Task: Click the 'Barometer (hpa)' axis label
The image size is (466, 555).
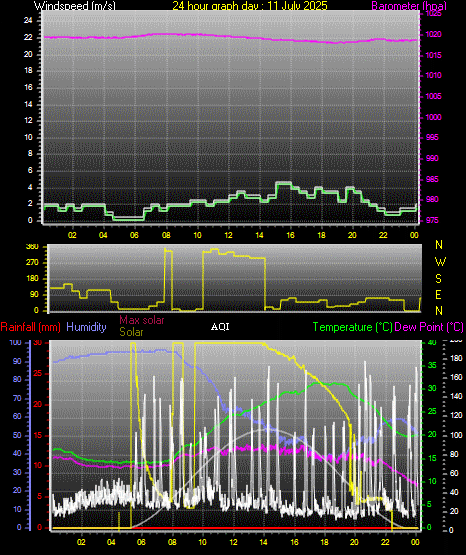Action: tap(409, 6)
